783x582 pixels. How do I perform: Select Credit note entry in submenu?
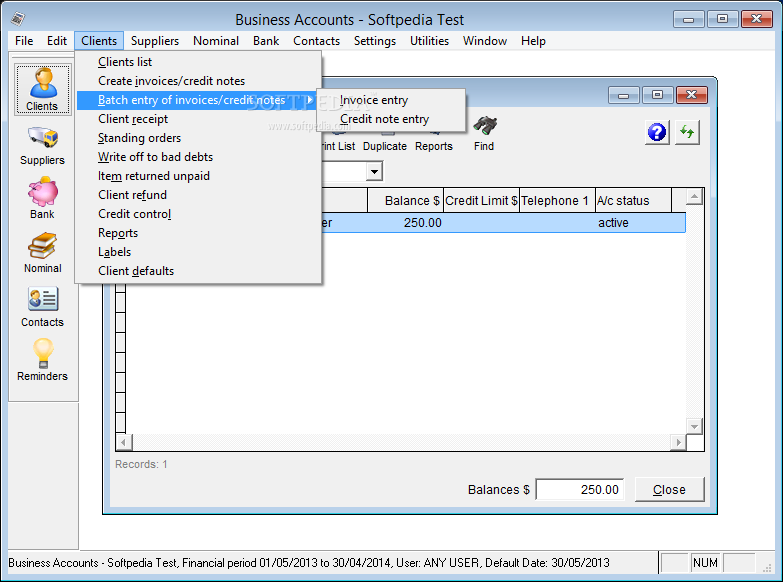click(392, 119)
